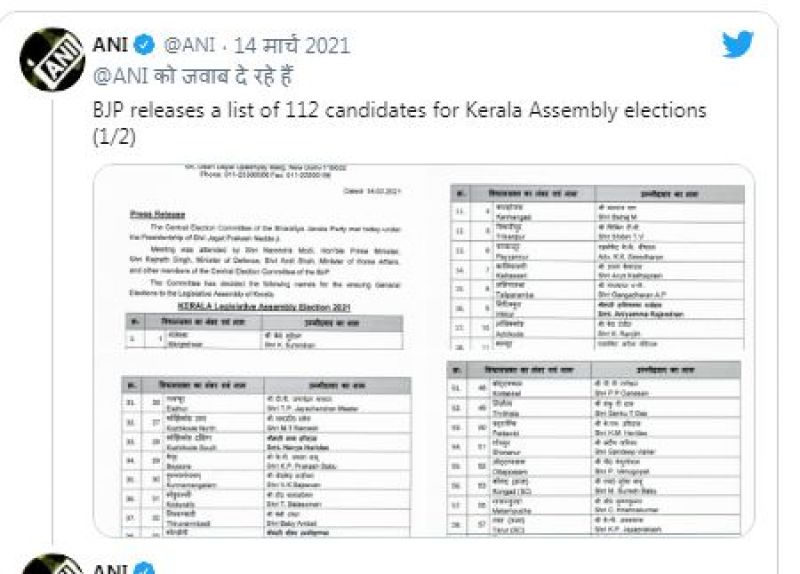Click the blue Twitter bird logo
Viewport: 800px width, 574px height.
[737, 44]
